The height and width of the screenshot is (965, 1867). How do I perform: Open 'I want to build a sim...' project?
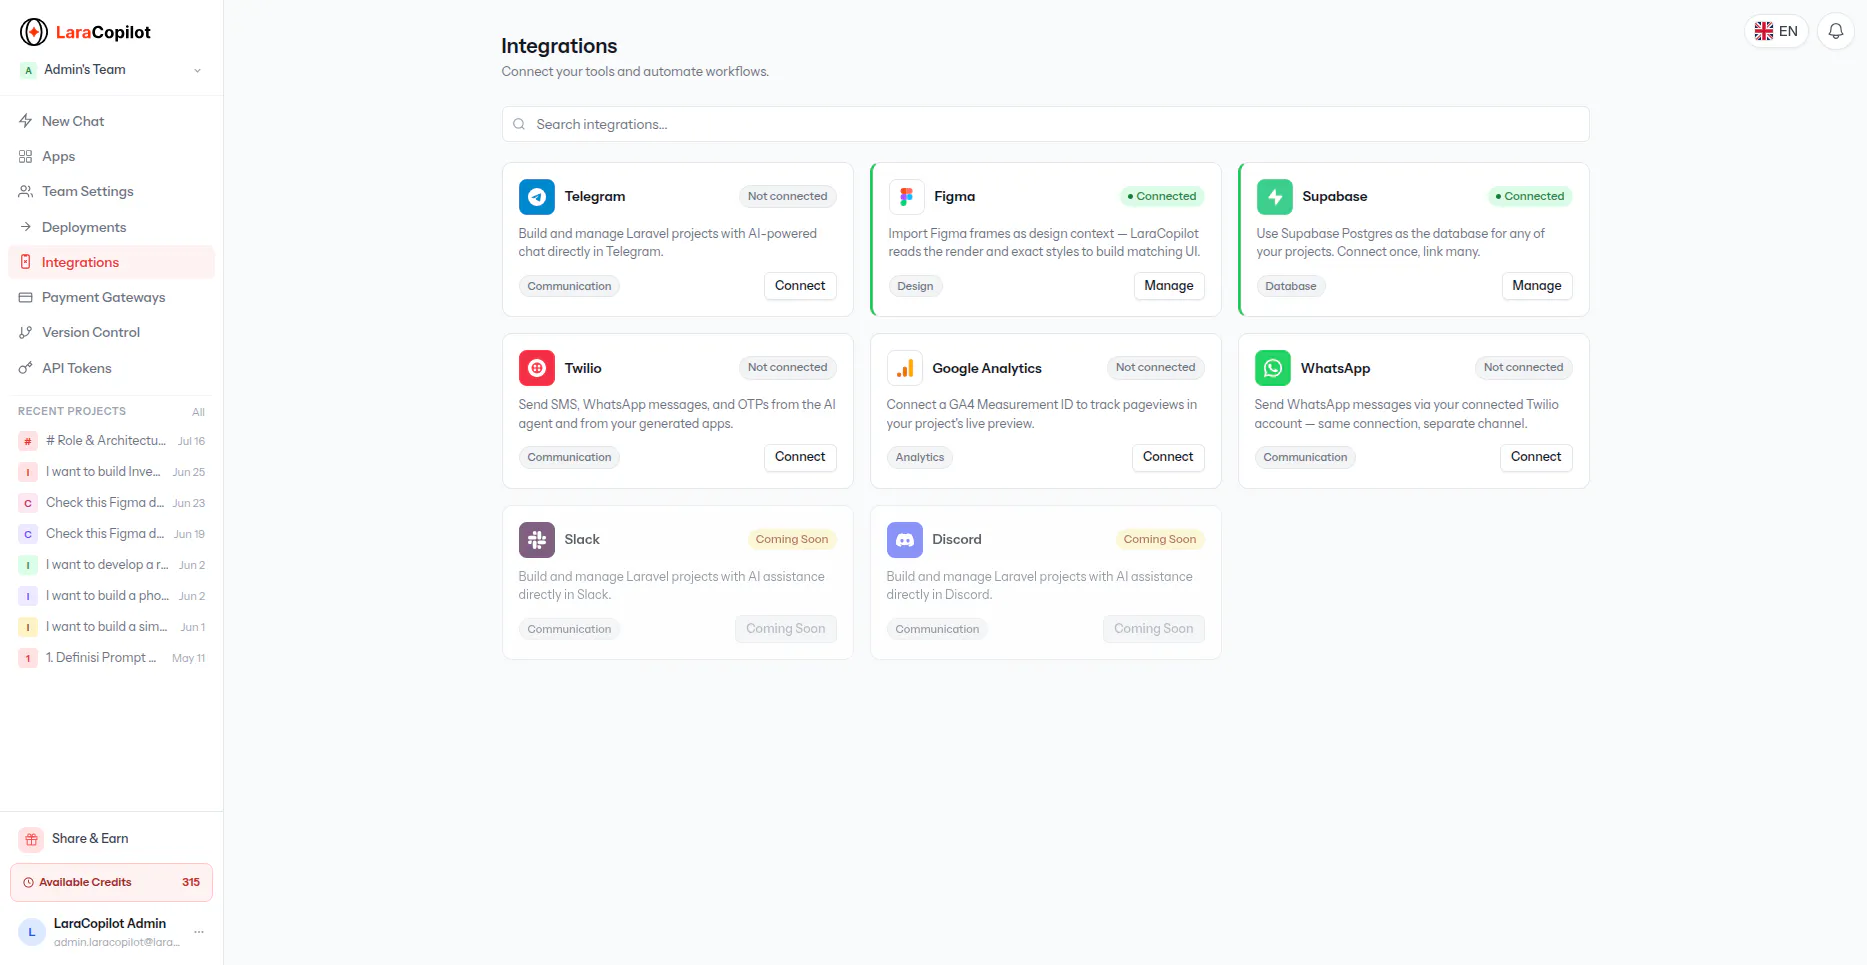111,627
